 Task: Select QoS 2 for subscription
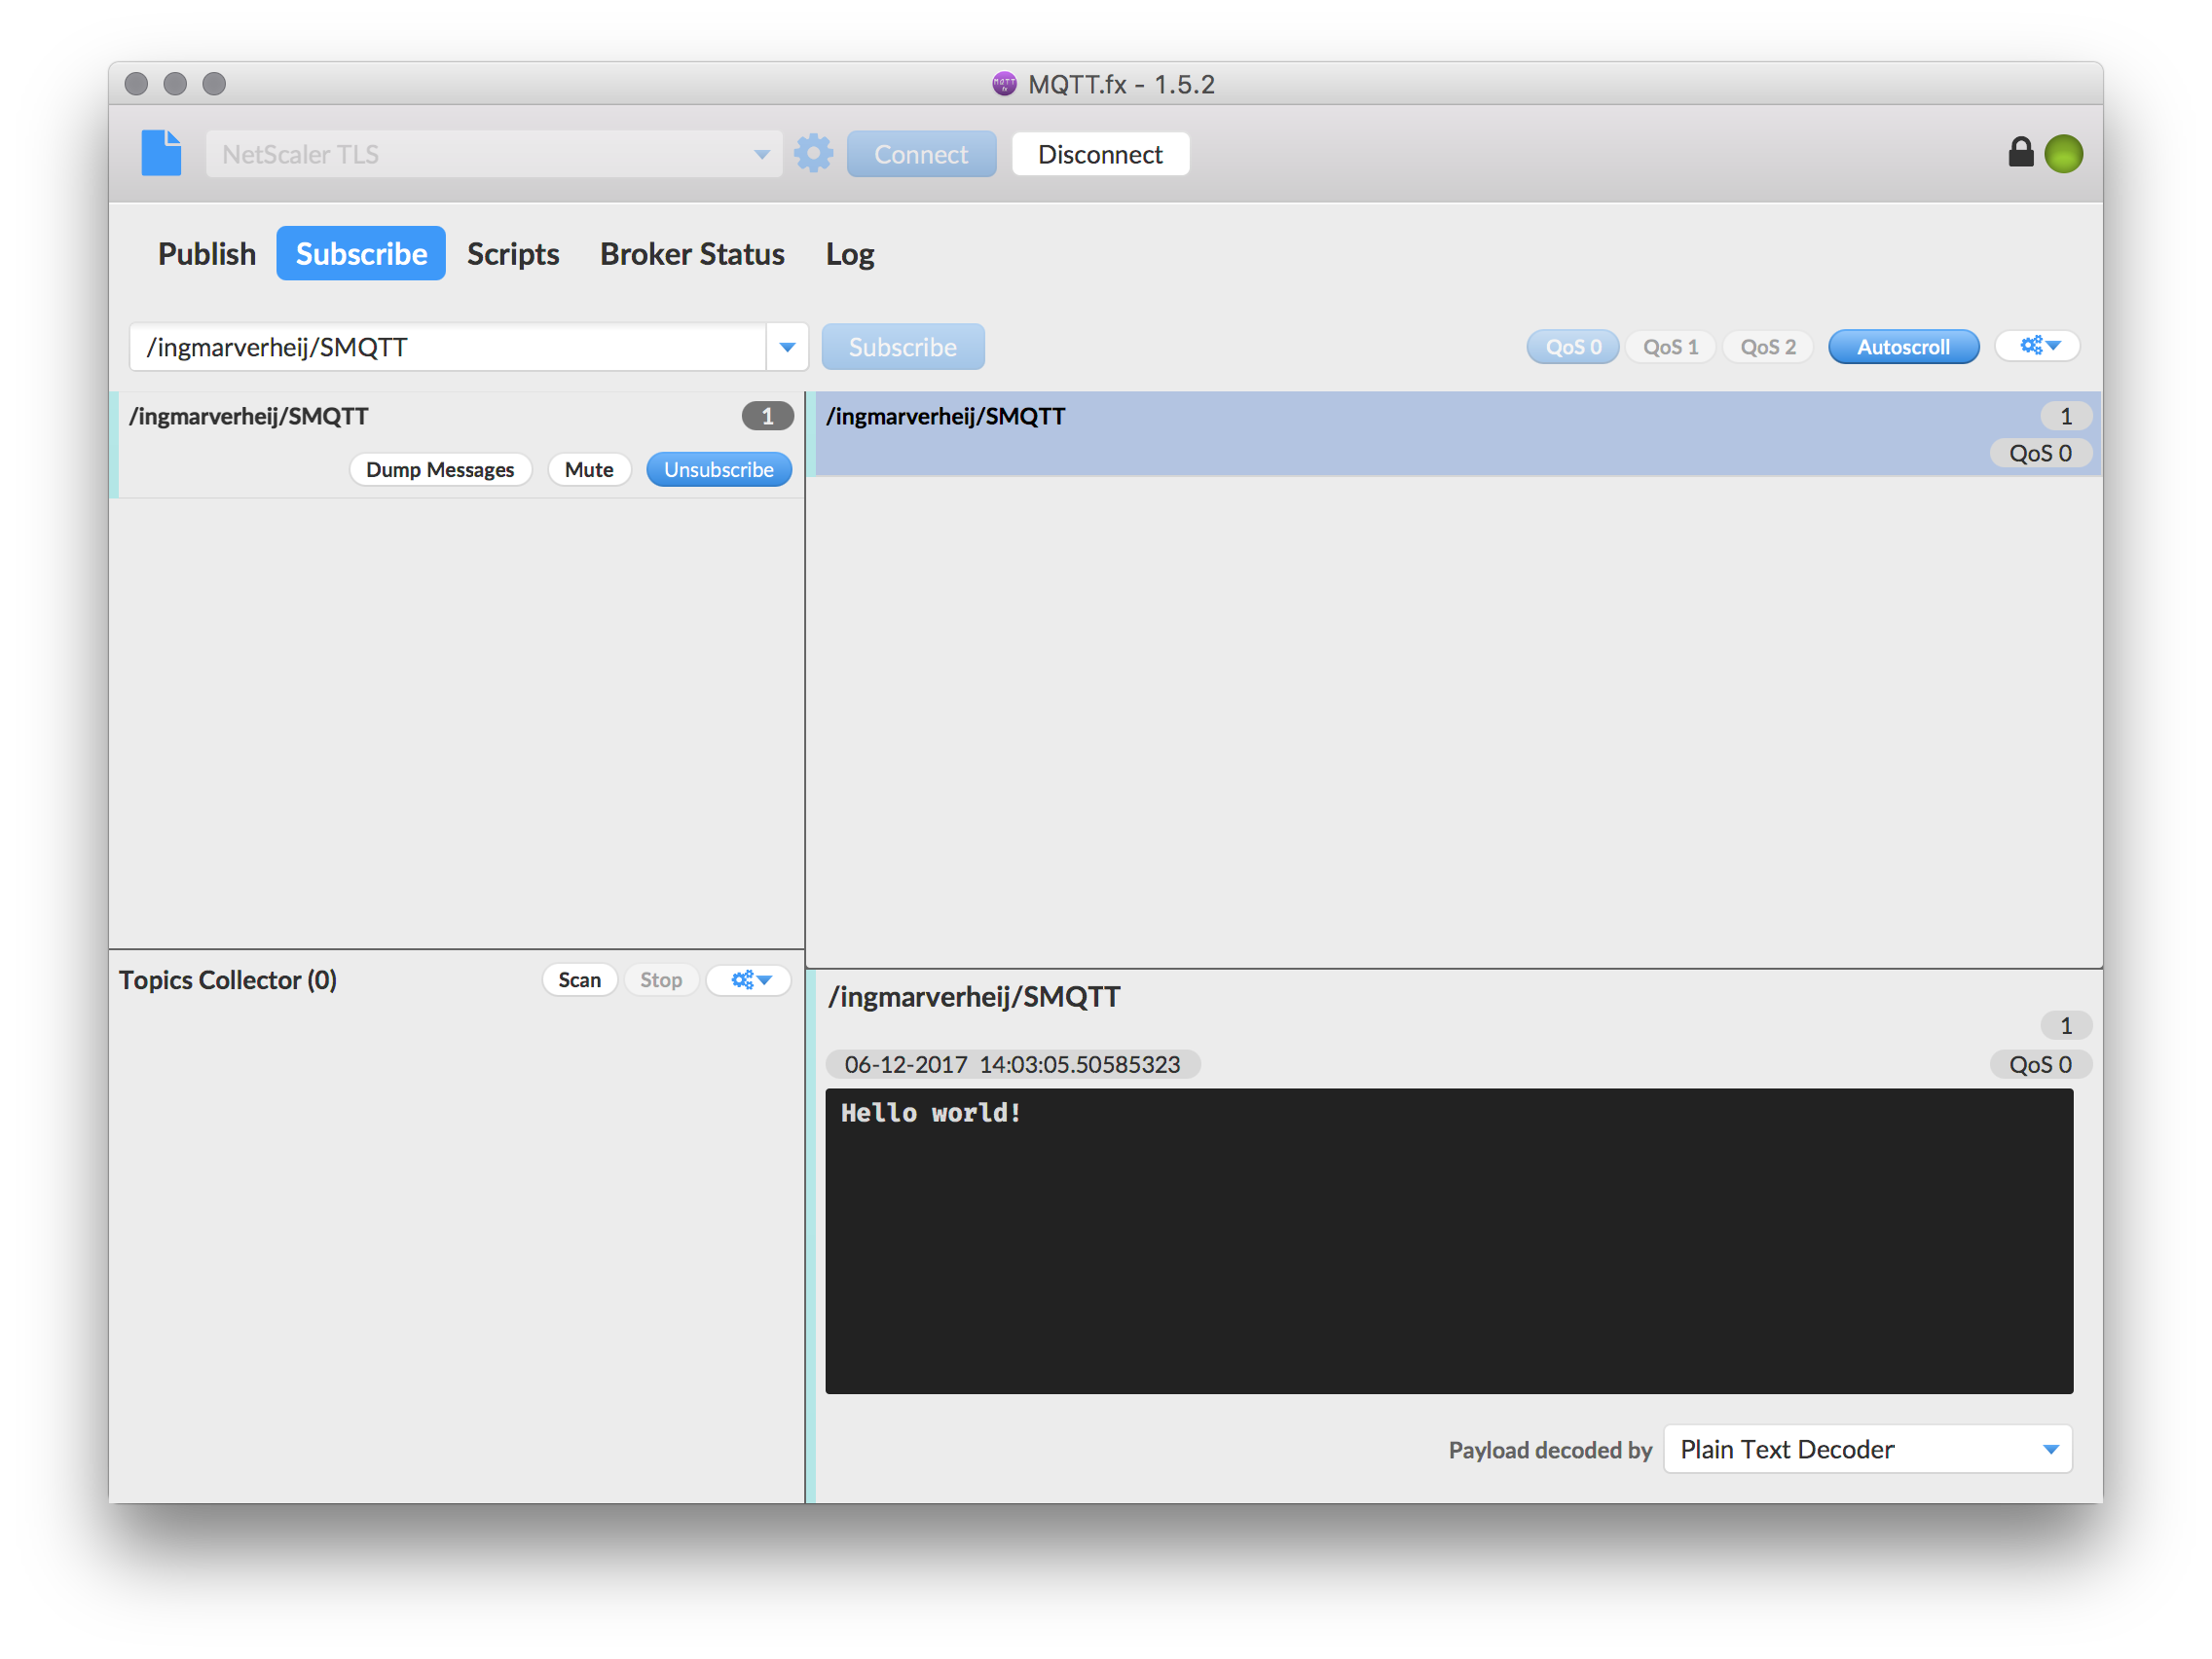tap(1767, 347)
